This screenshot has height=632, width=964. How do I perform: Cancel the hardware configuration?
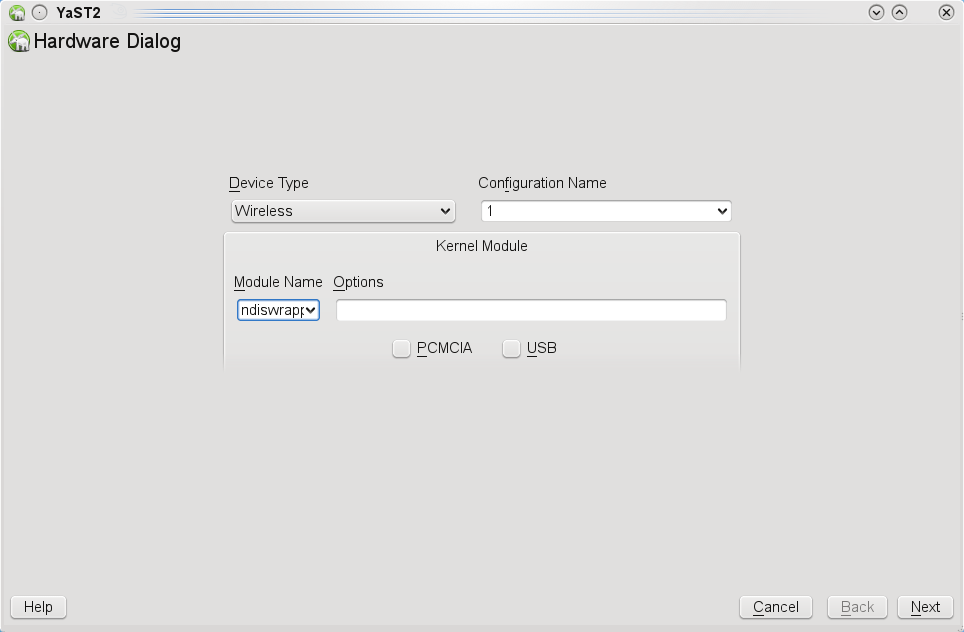tap(775, 607)
